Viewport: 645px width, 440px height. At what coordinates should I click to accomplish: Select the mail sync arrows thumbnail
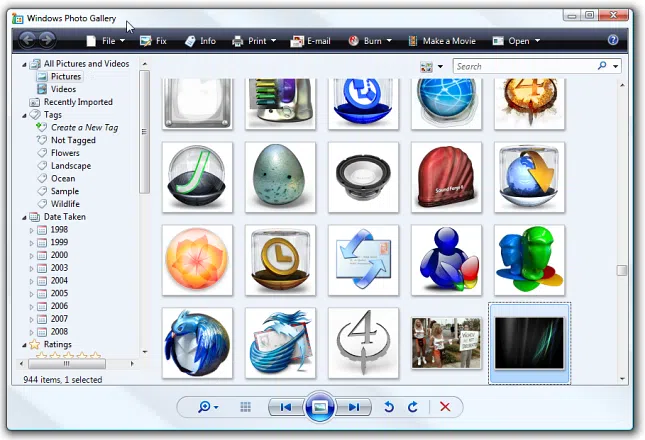pos(363,260)
